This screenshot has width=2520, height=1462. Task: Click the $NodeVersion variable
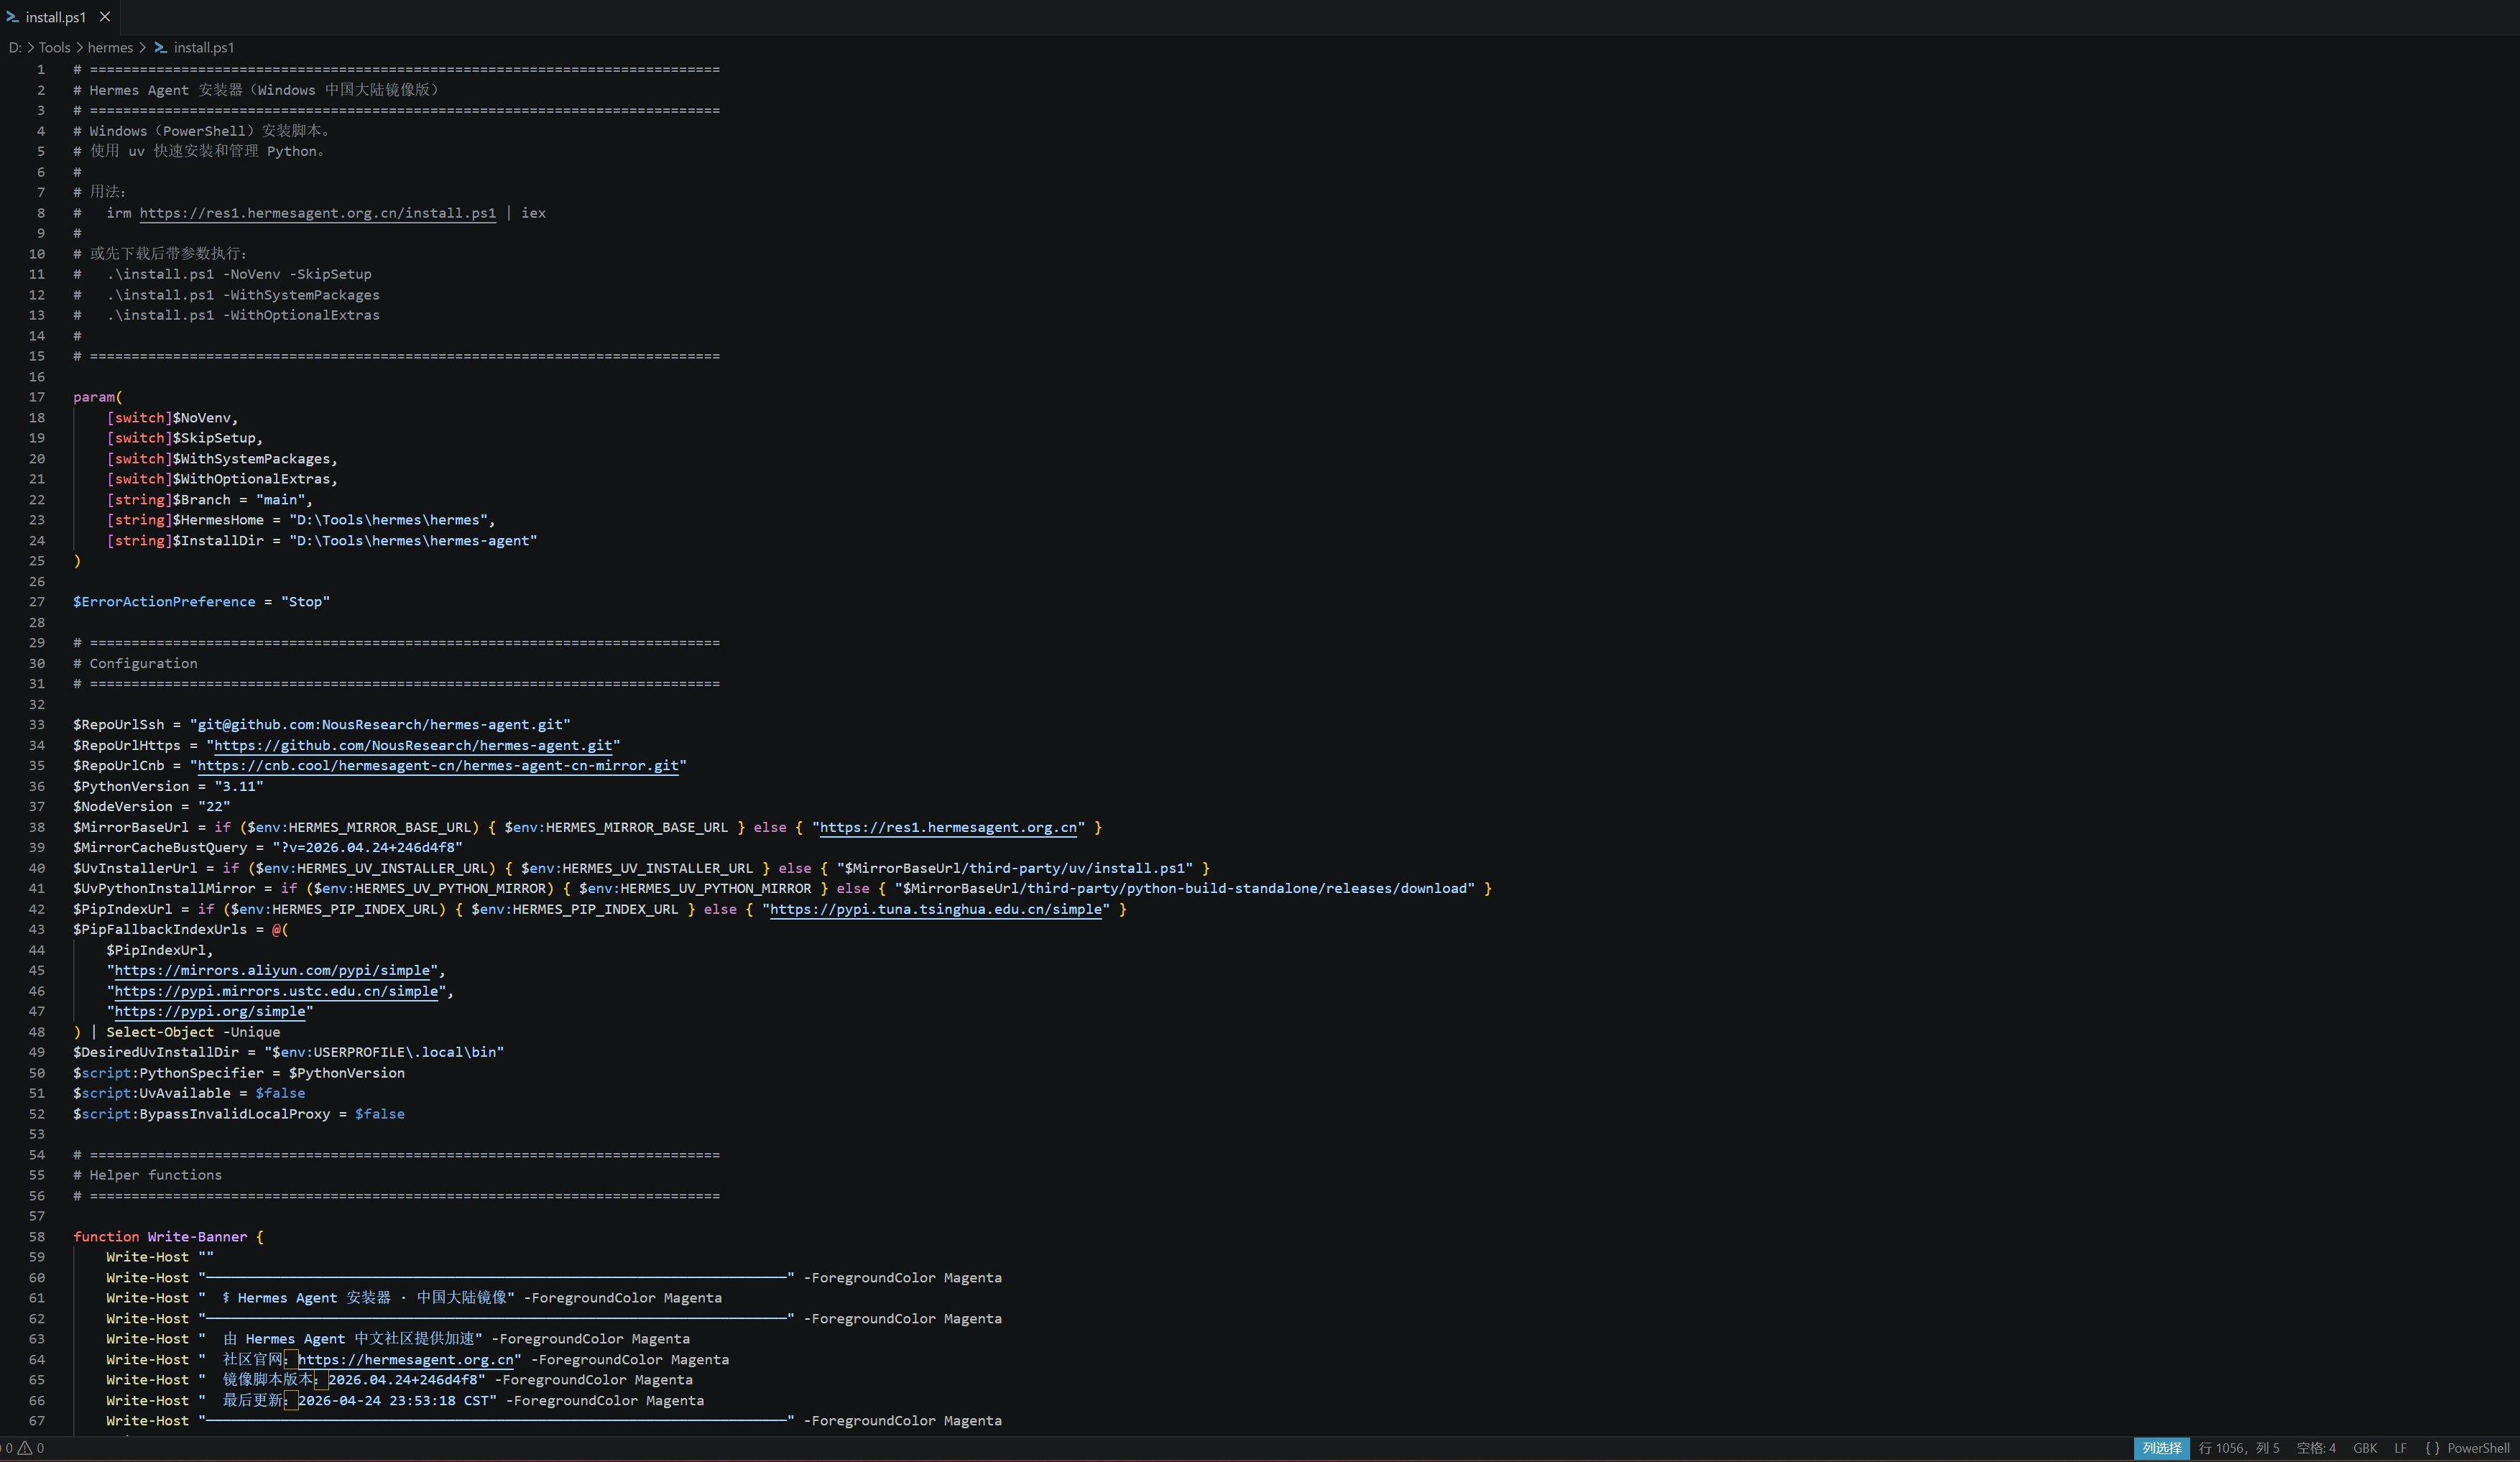click(x=122, y=807)
